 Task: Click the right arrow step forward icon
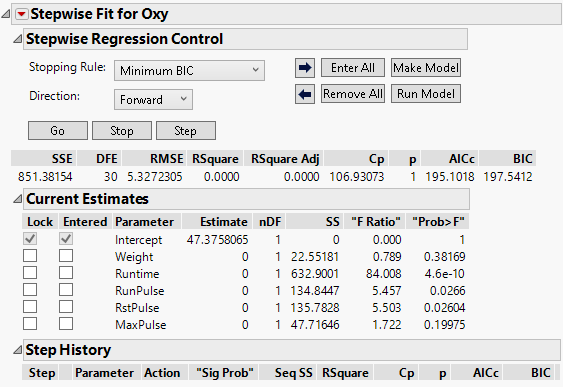[305, 68]
